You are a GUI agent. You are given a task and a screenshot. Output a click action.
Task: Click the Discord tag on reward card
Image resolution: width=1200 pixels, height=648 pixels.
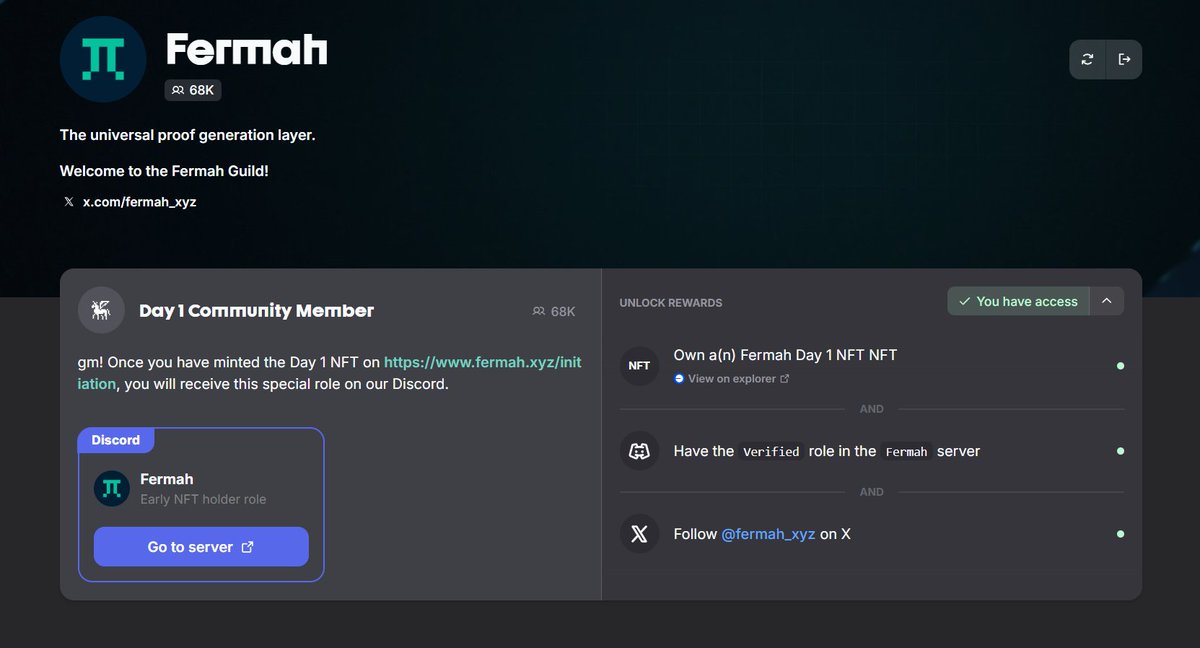tap(116, 440)
